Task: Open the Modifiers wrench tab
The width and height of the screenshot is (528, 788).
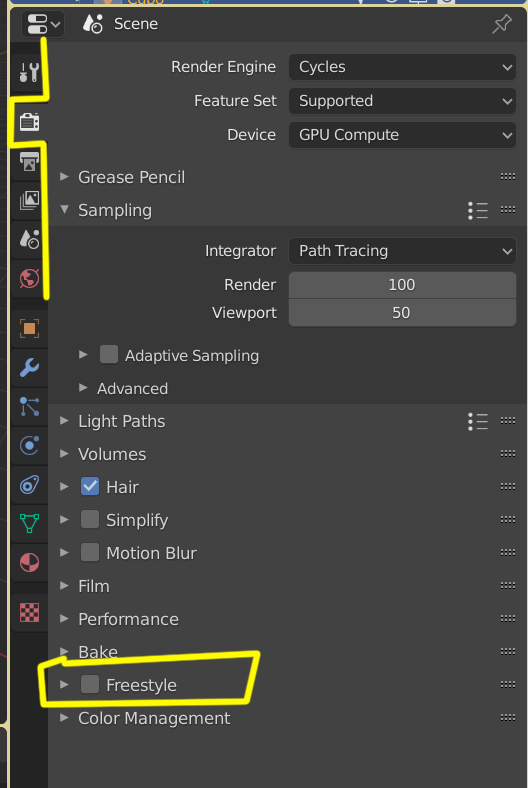Action: (29, 367)
